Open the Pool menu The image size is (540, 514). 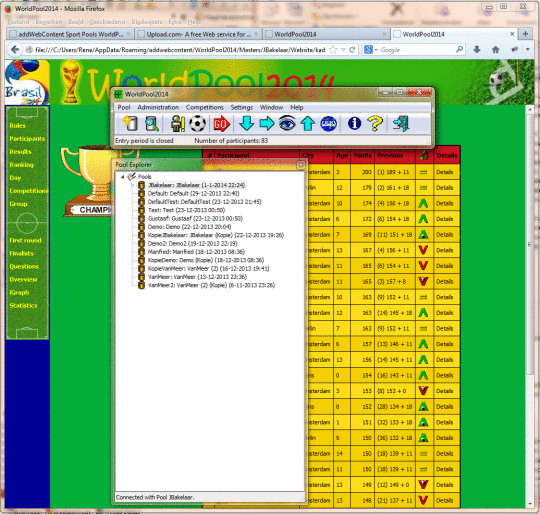point(124,107)
